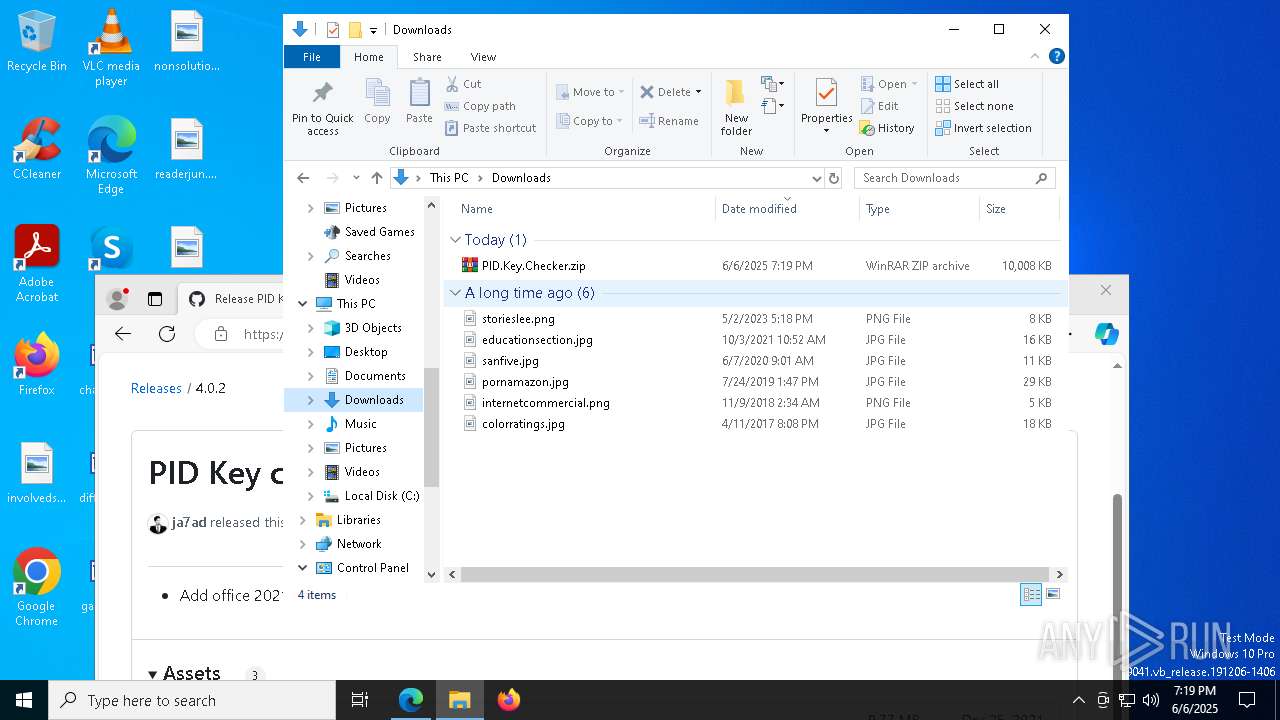Screen dimensions: 1280x720
Task: Click Copy path in Clipboard group
Action: [480, 106]
